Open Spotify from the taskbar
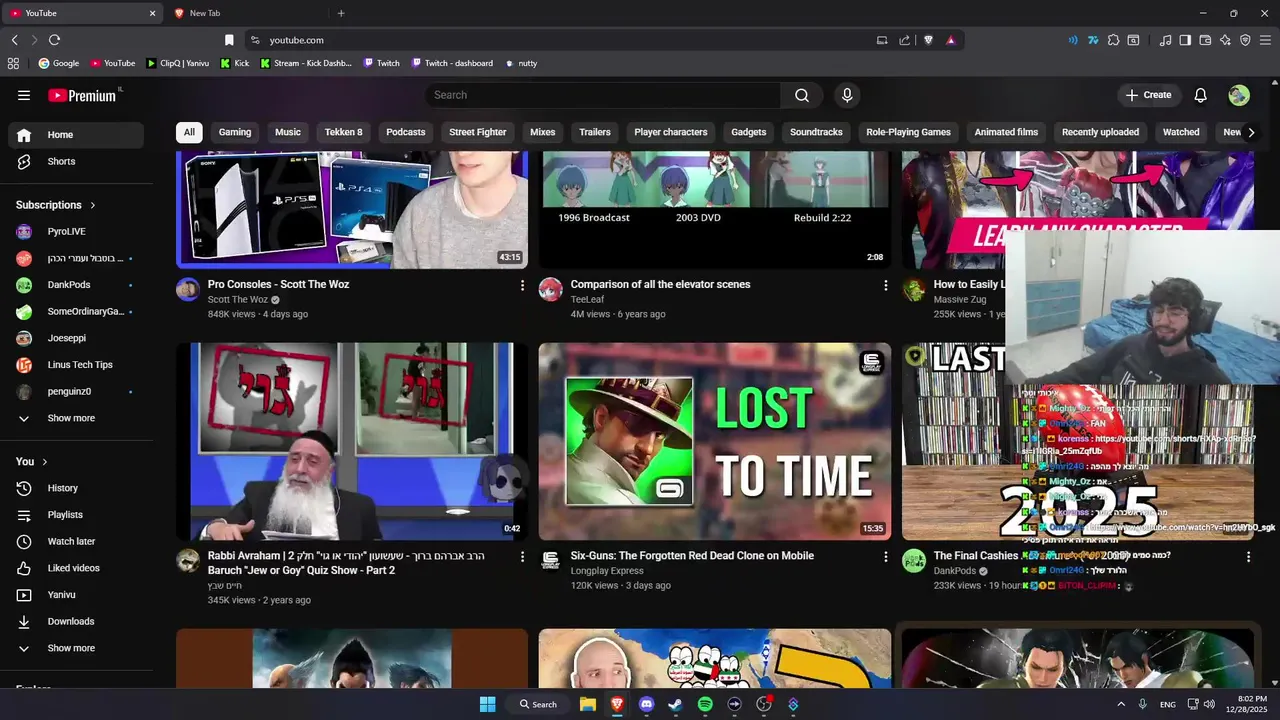This screenshot has width=1280, height=720. pyautogui.click(x=705, y=704)
